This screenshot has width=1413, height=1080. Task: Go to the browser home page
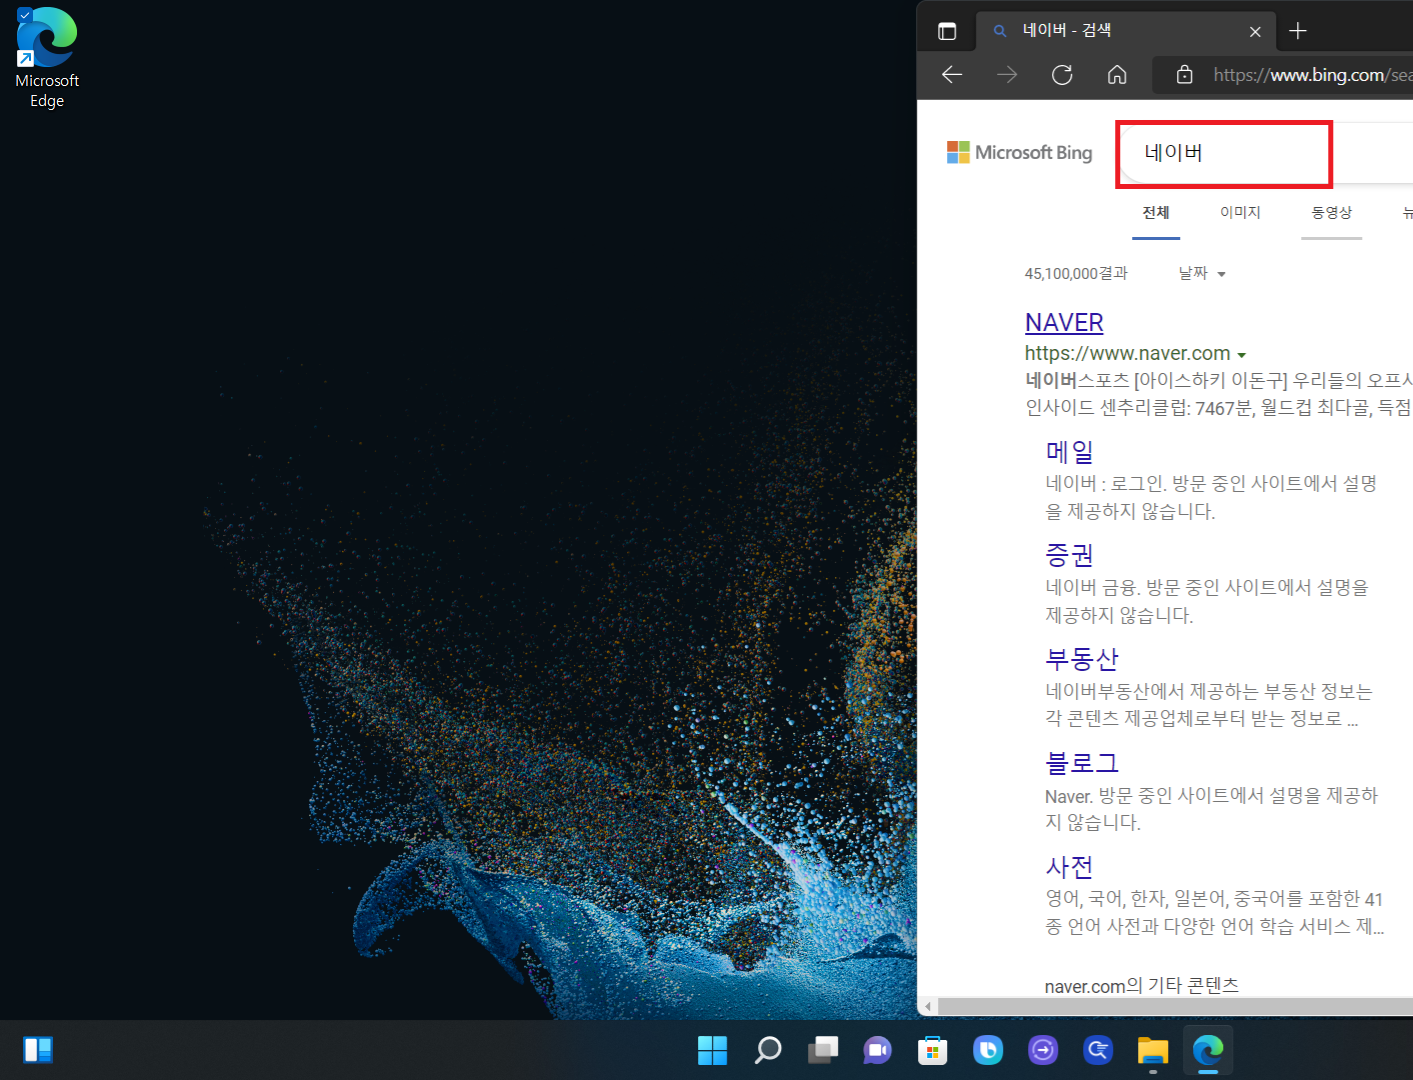click(x=1117, y=75)
